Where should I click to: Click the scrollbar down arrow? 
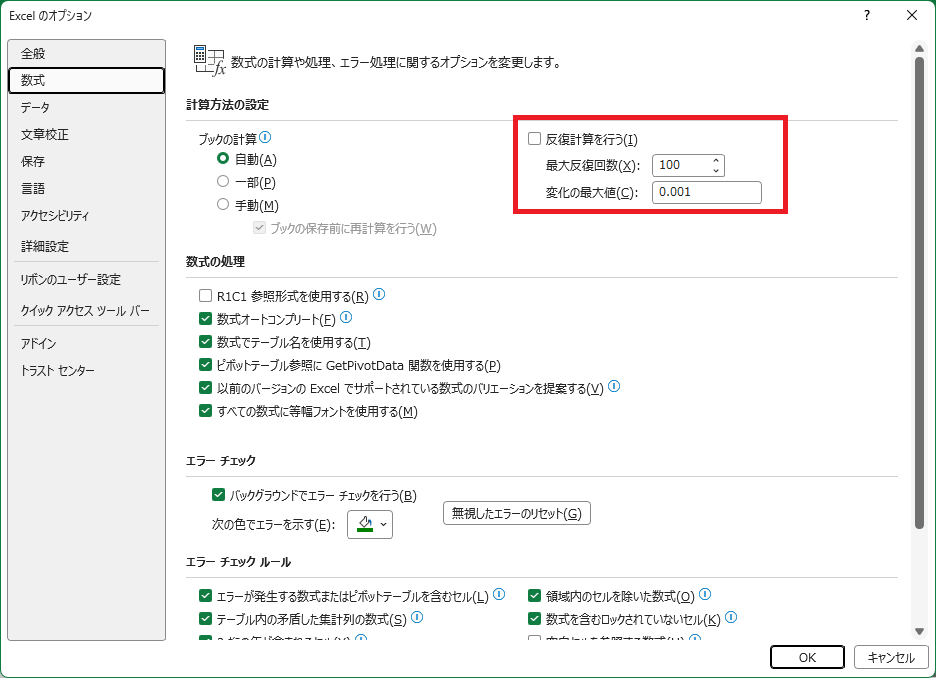coord(919,631)
